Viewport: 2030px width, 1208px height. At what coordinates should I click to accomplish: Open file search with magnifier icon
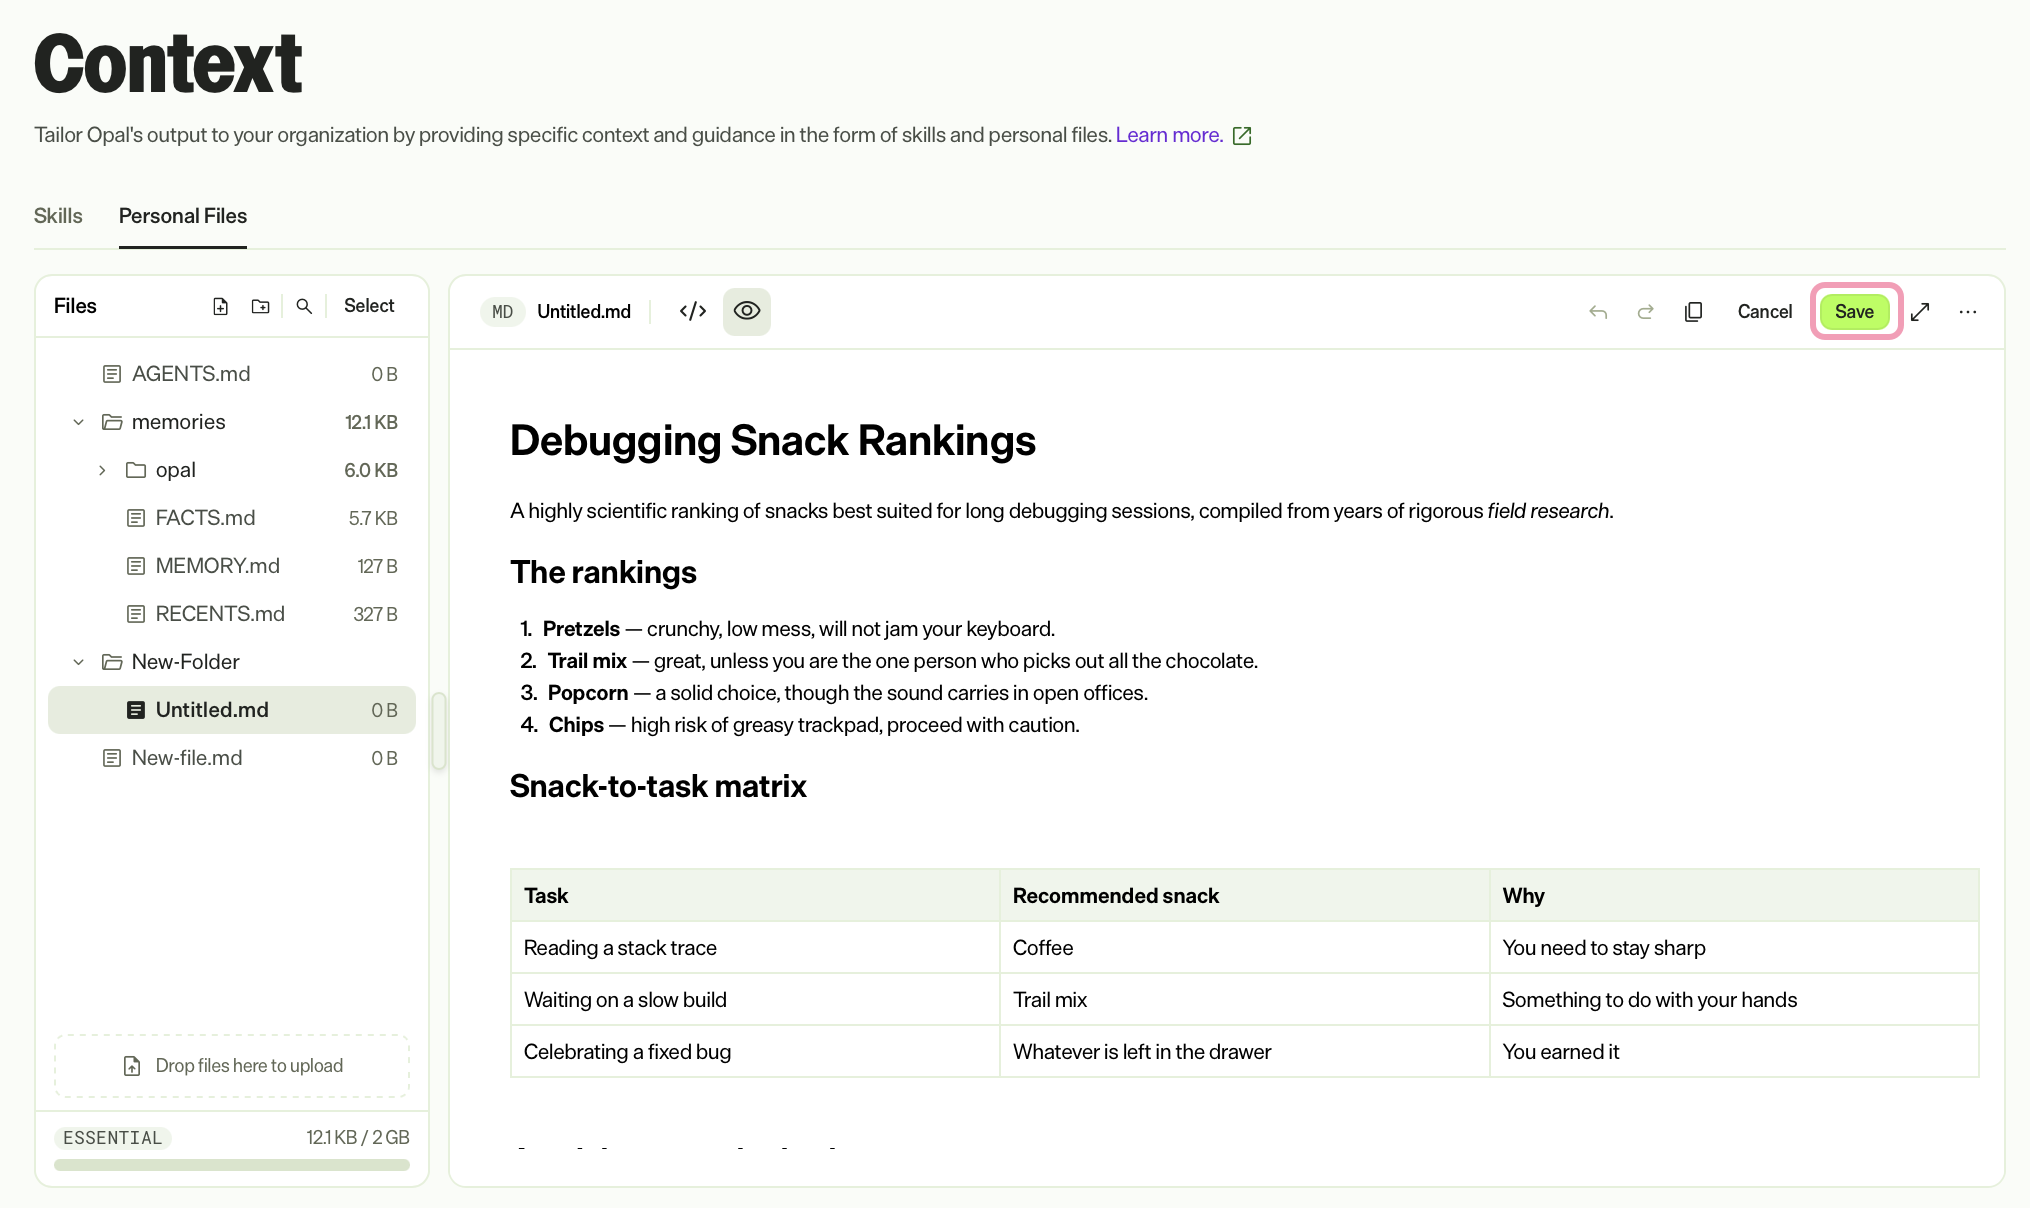pyautogui.click(x=304, y=306)
